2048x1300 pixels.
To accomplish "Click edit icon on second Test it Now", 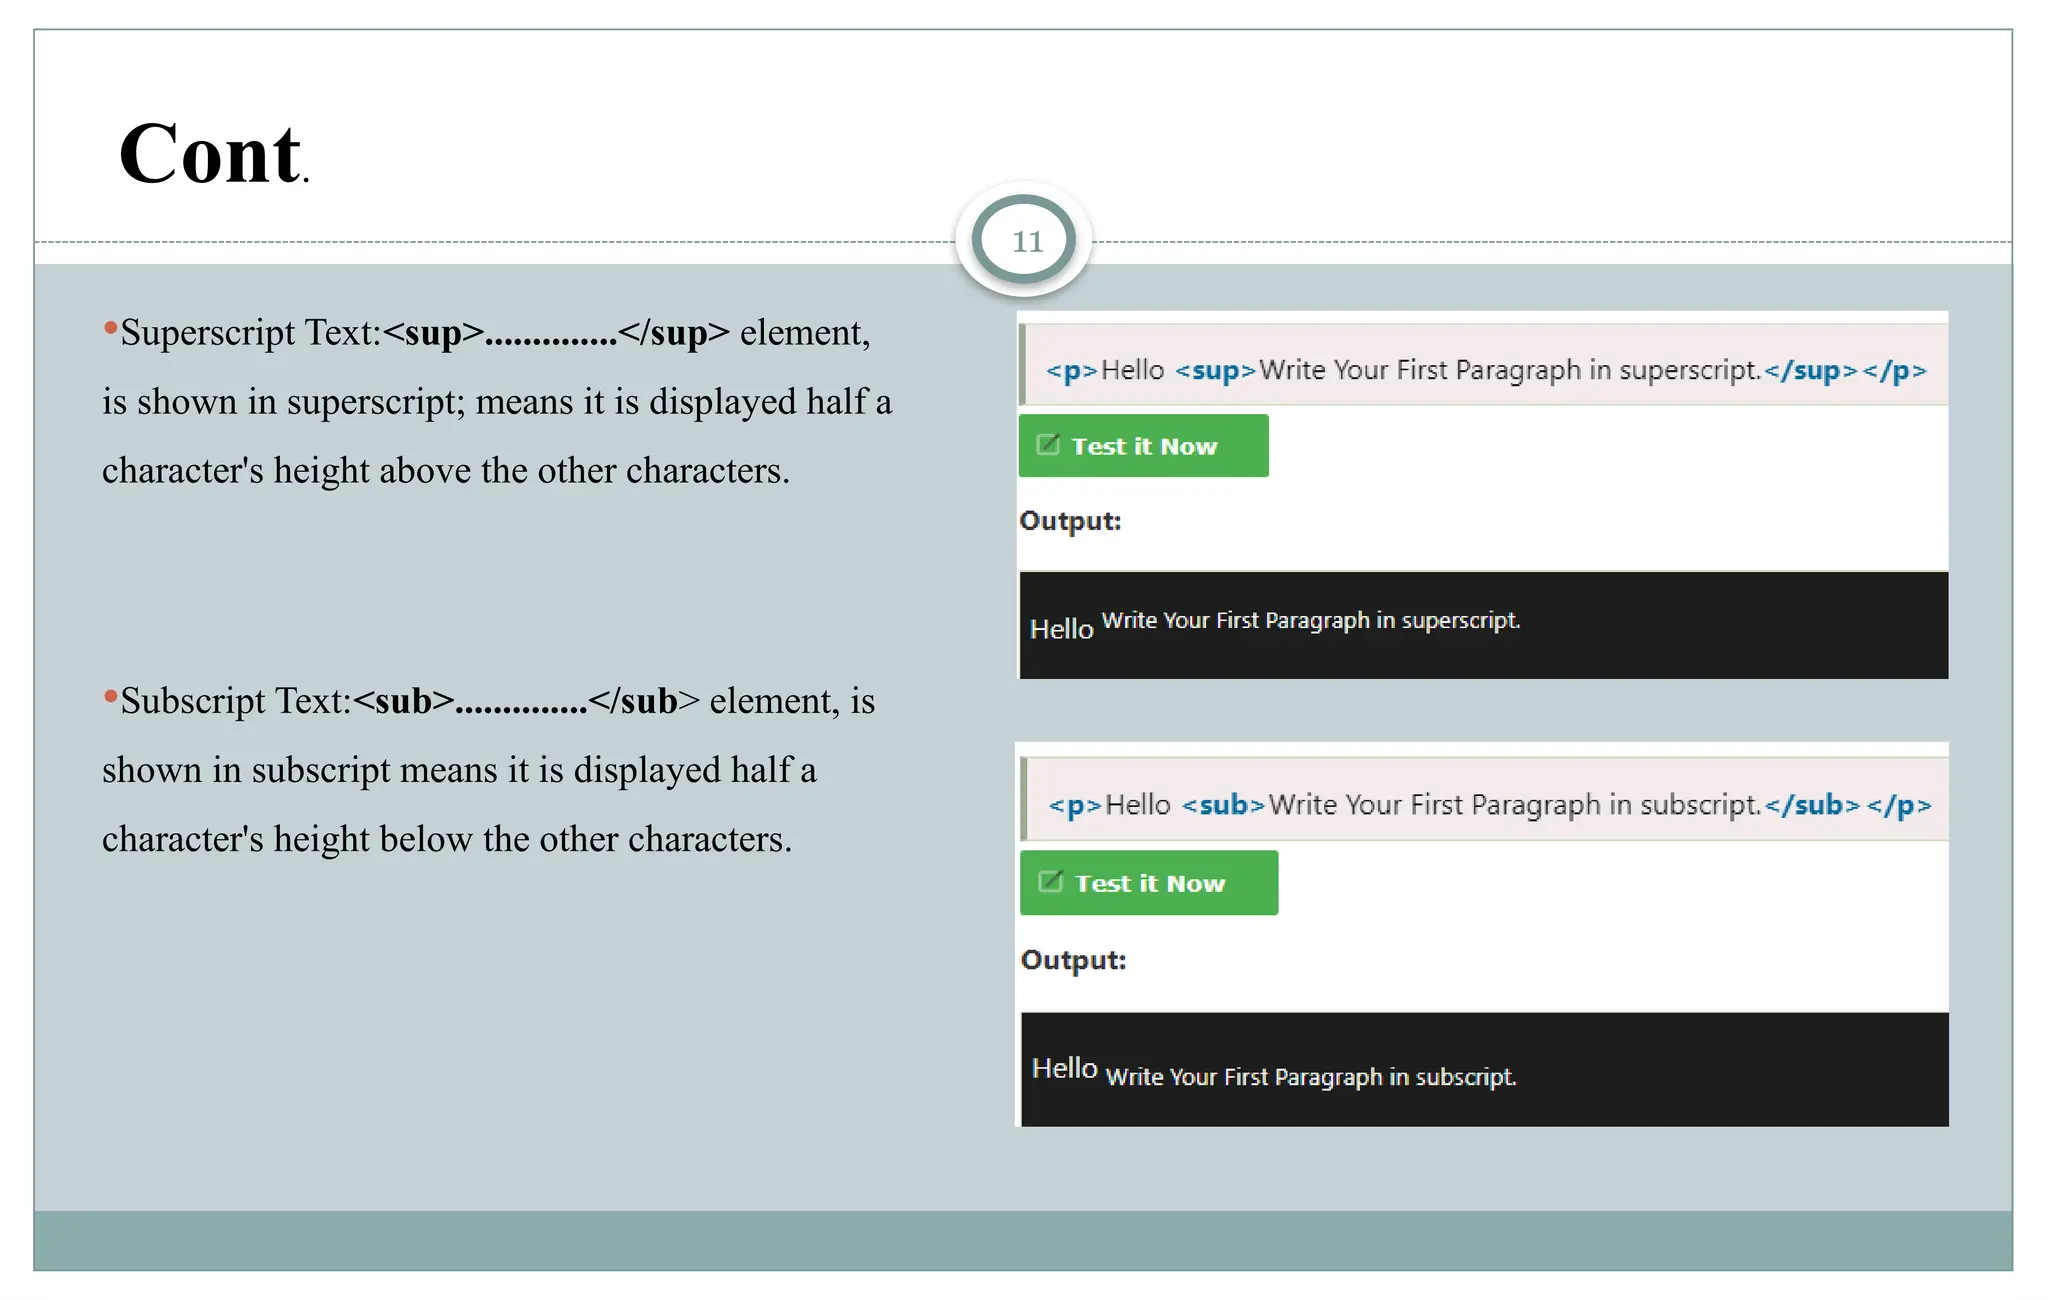I will (x=1050, y=882).
